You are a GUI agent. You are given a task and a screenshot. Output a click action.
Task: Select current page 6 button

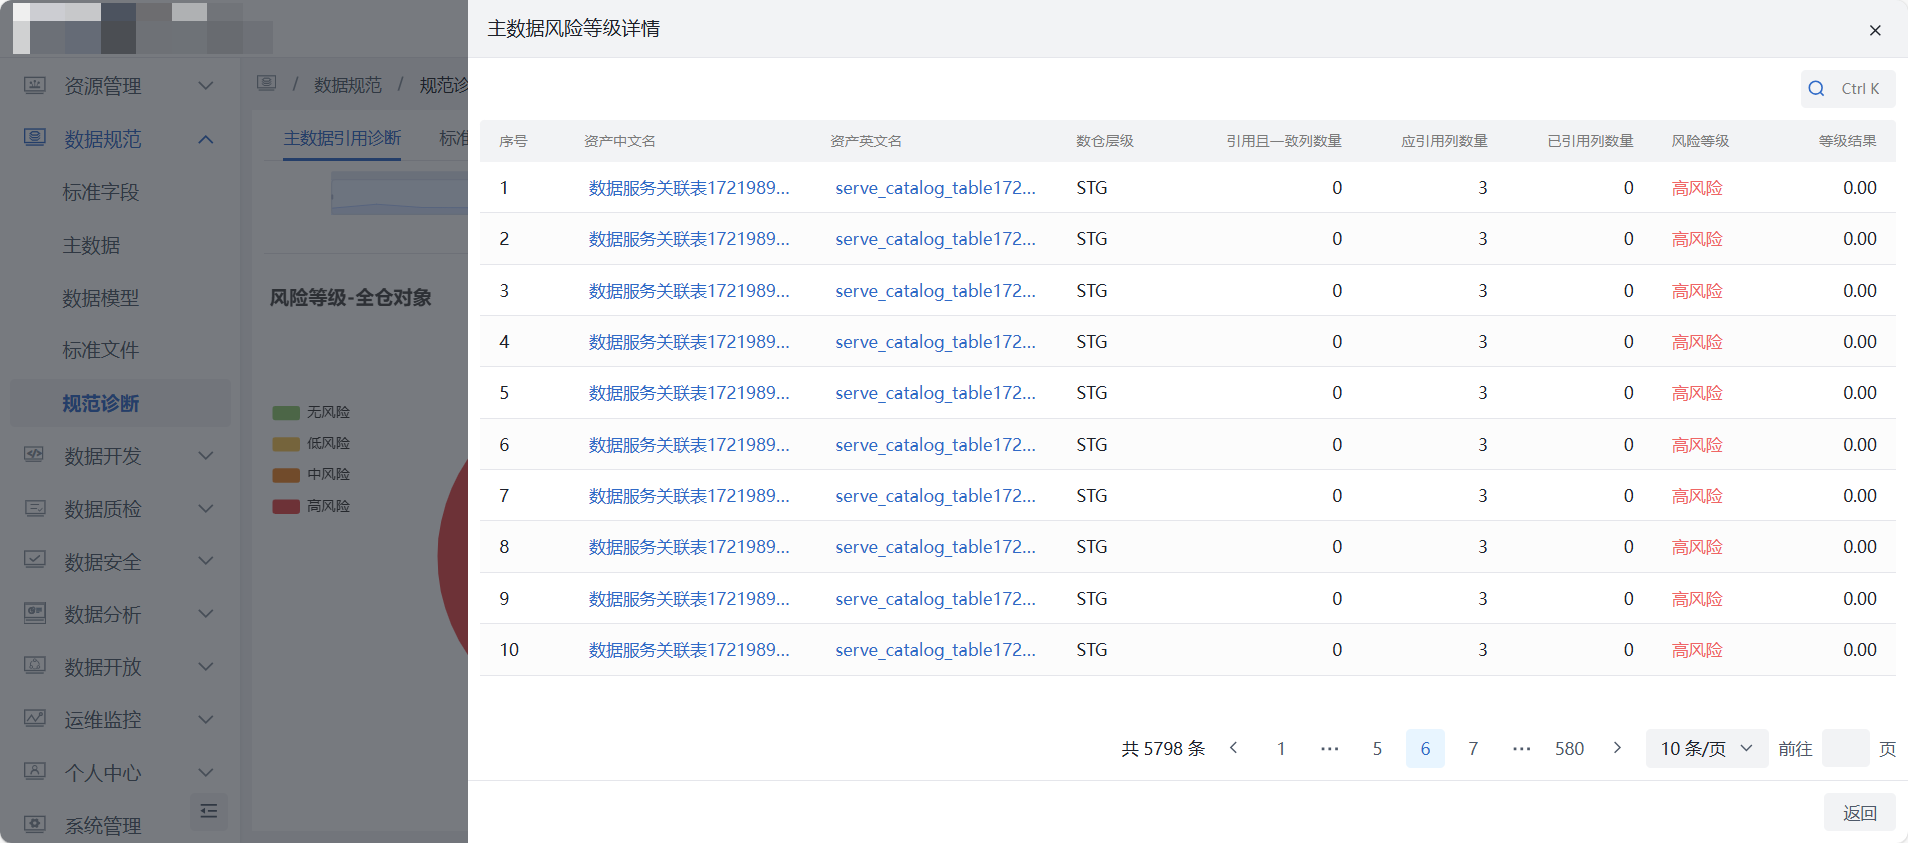coord(1425,749)
